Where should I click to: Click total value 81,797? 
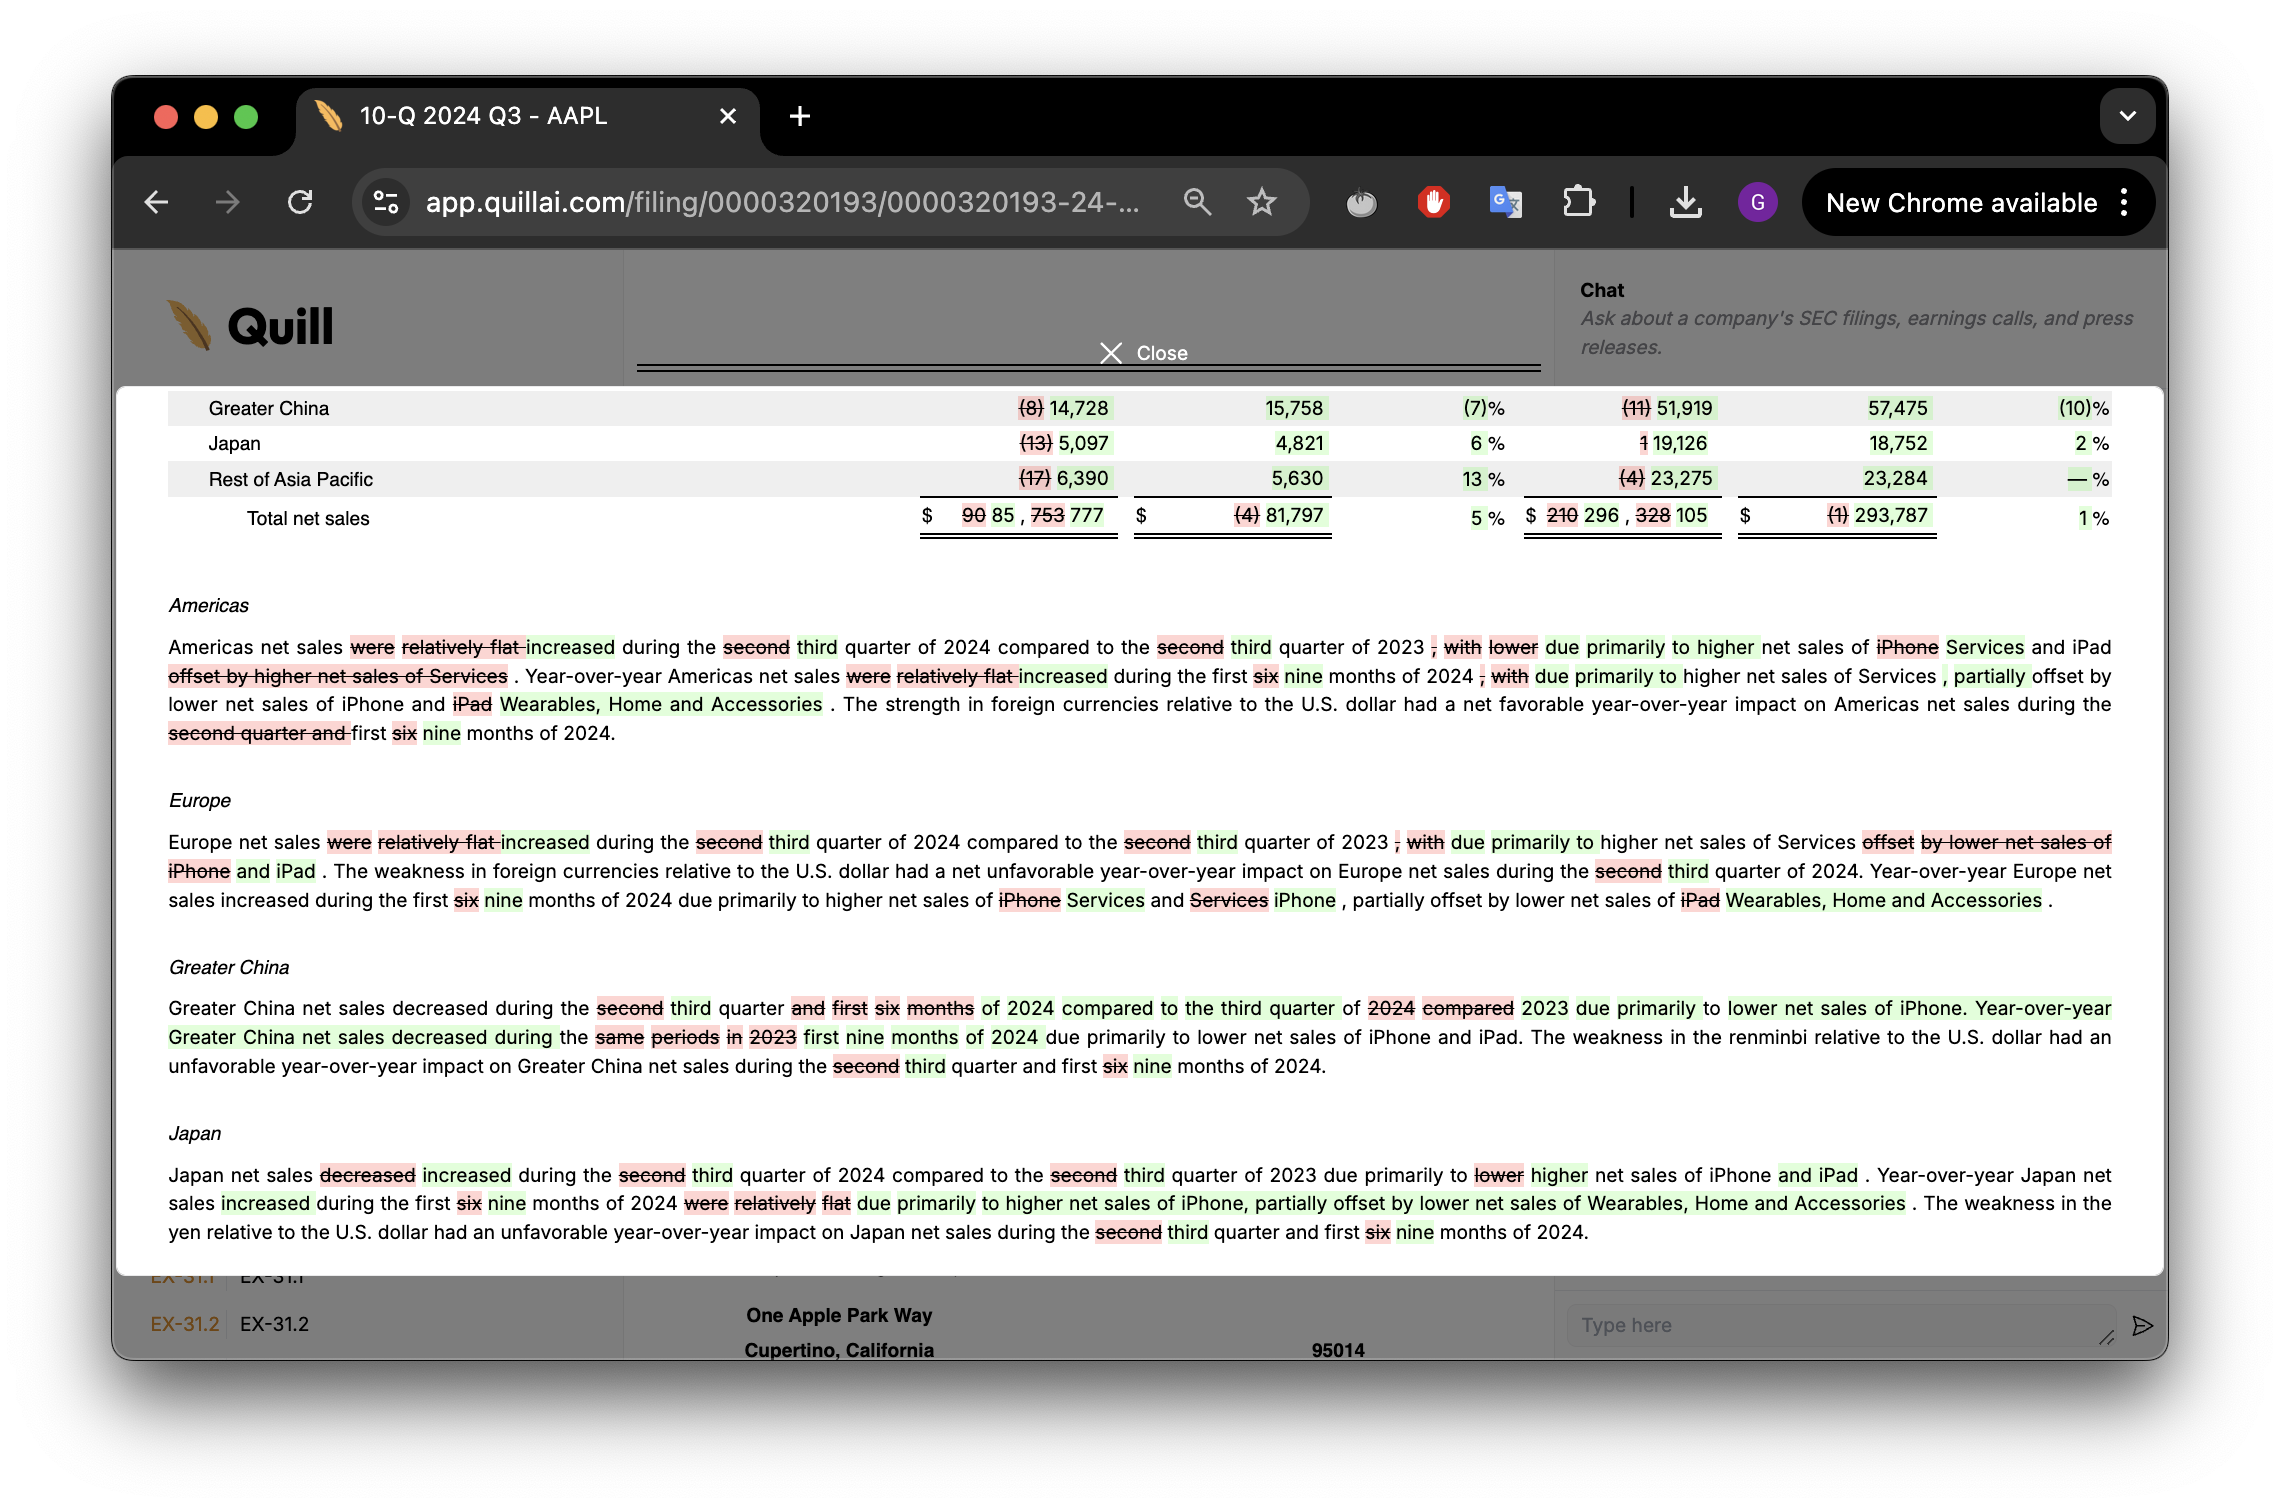click(1294, 515)
